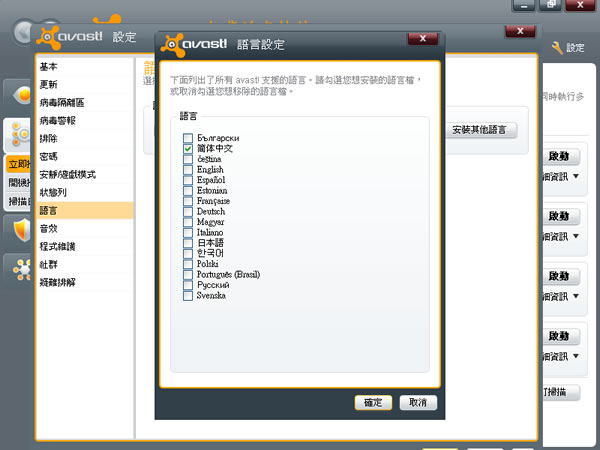This screenshot has width=600, height=450.
Task: Check the Български language checkbox
Action: tap(188, 138)
